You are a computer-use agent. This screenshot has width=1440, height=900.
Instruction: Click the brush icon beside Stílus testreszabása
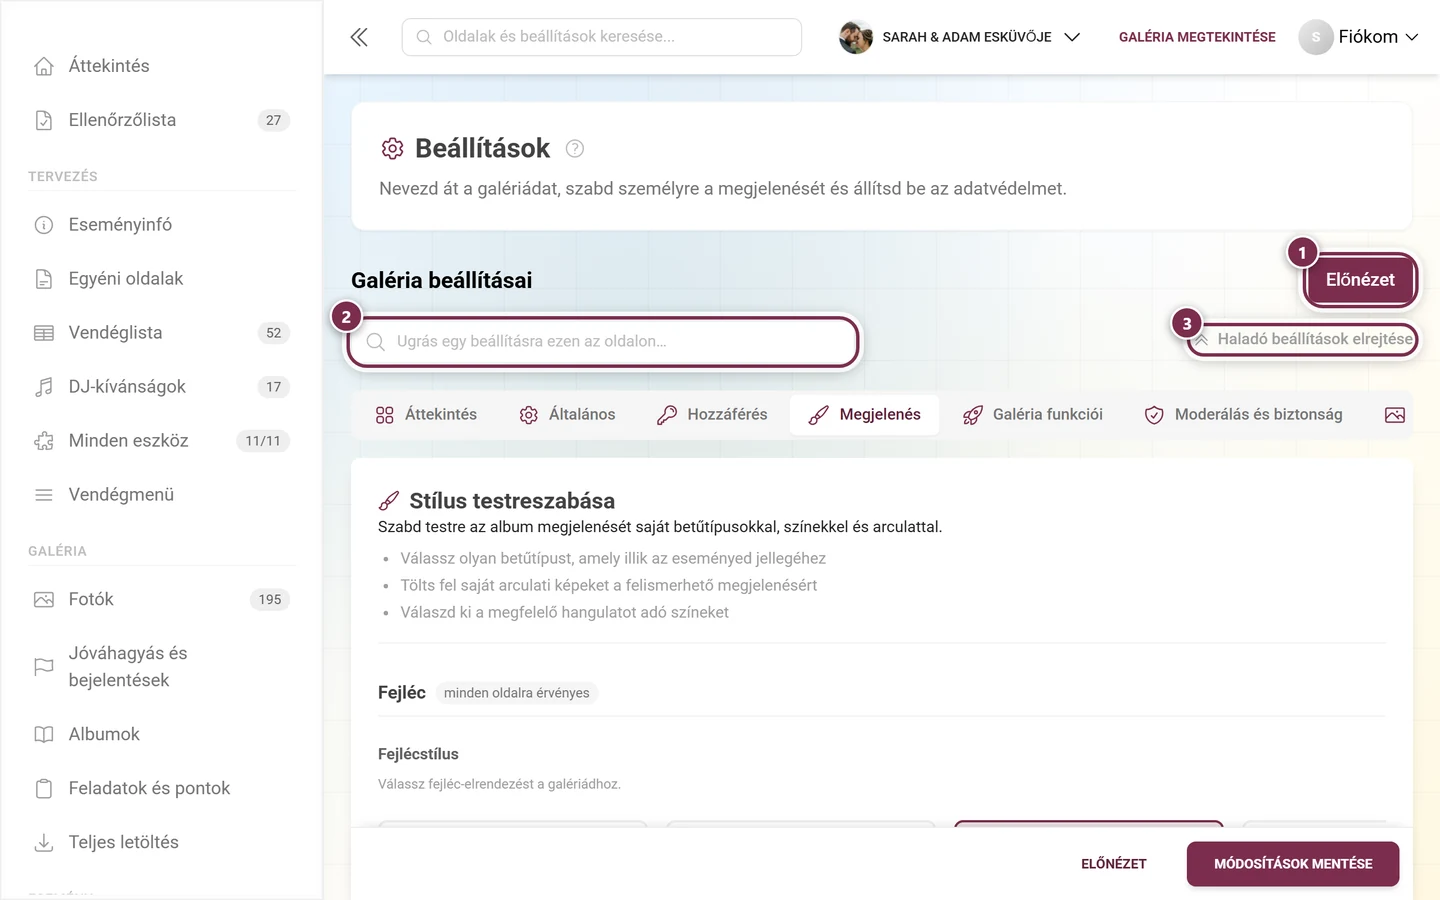pyautogui.click(x=389, y=501)
